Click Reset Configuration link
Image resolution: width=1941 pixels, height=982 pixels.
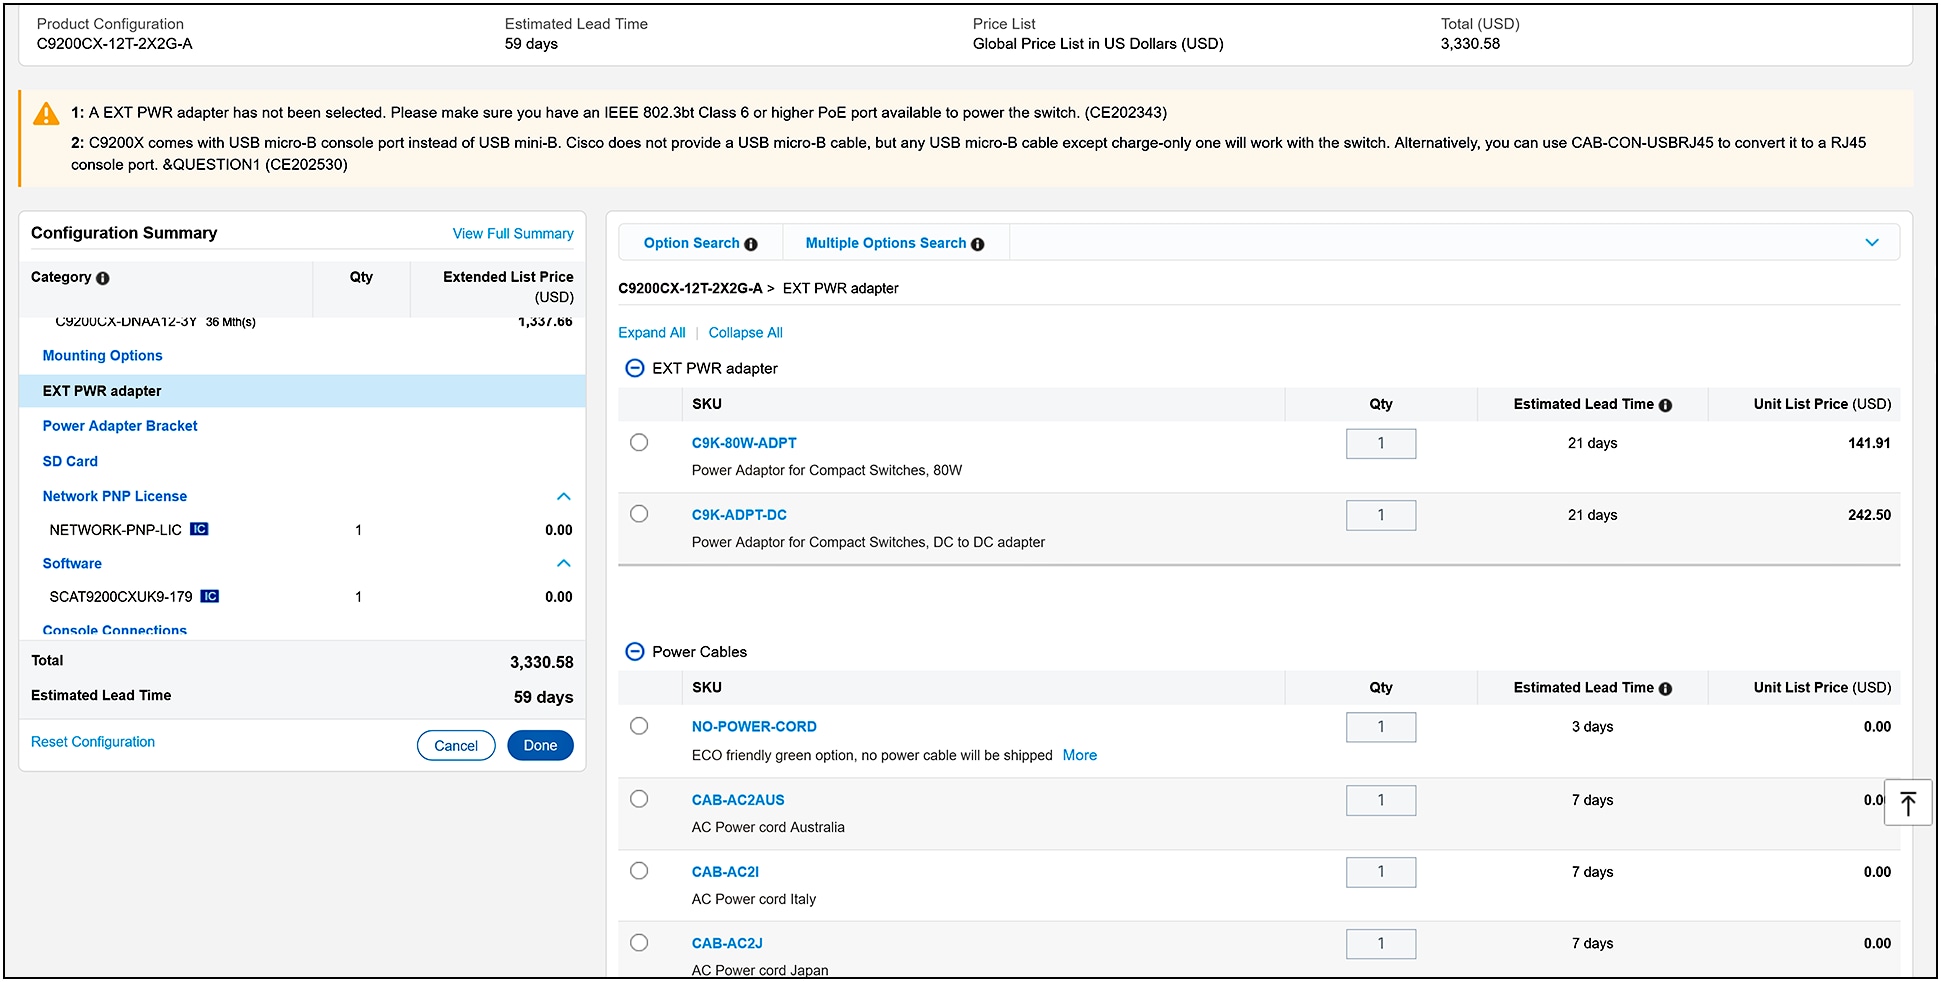[93, 742]
